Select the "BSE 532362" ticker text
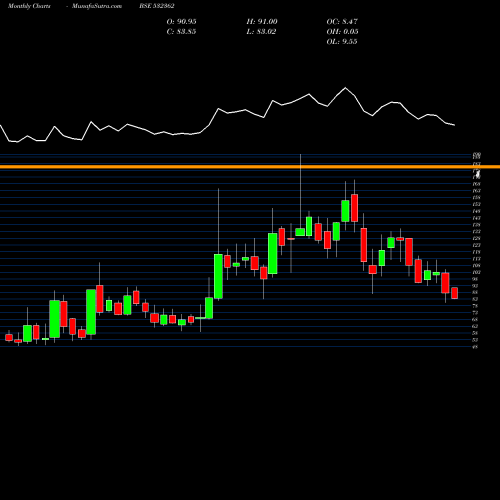The image size is (500, 500). click(x=157, y=6)
